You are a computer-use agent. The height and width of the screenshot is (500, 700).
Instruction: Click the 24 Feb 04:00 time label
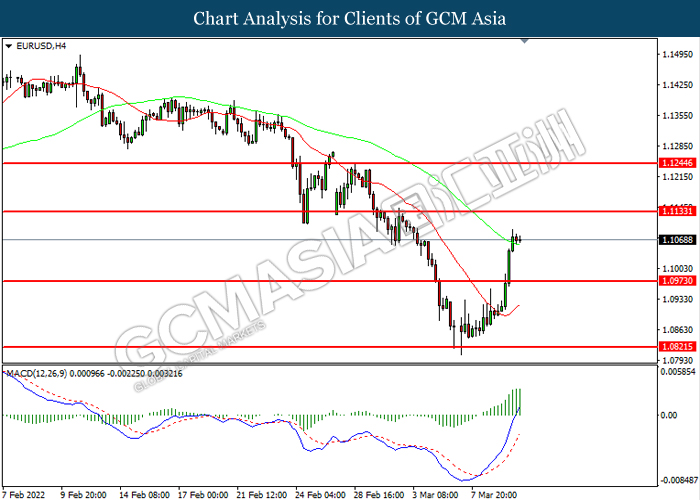click(320, 495)
